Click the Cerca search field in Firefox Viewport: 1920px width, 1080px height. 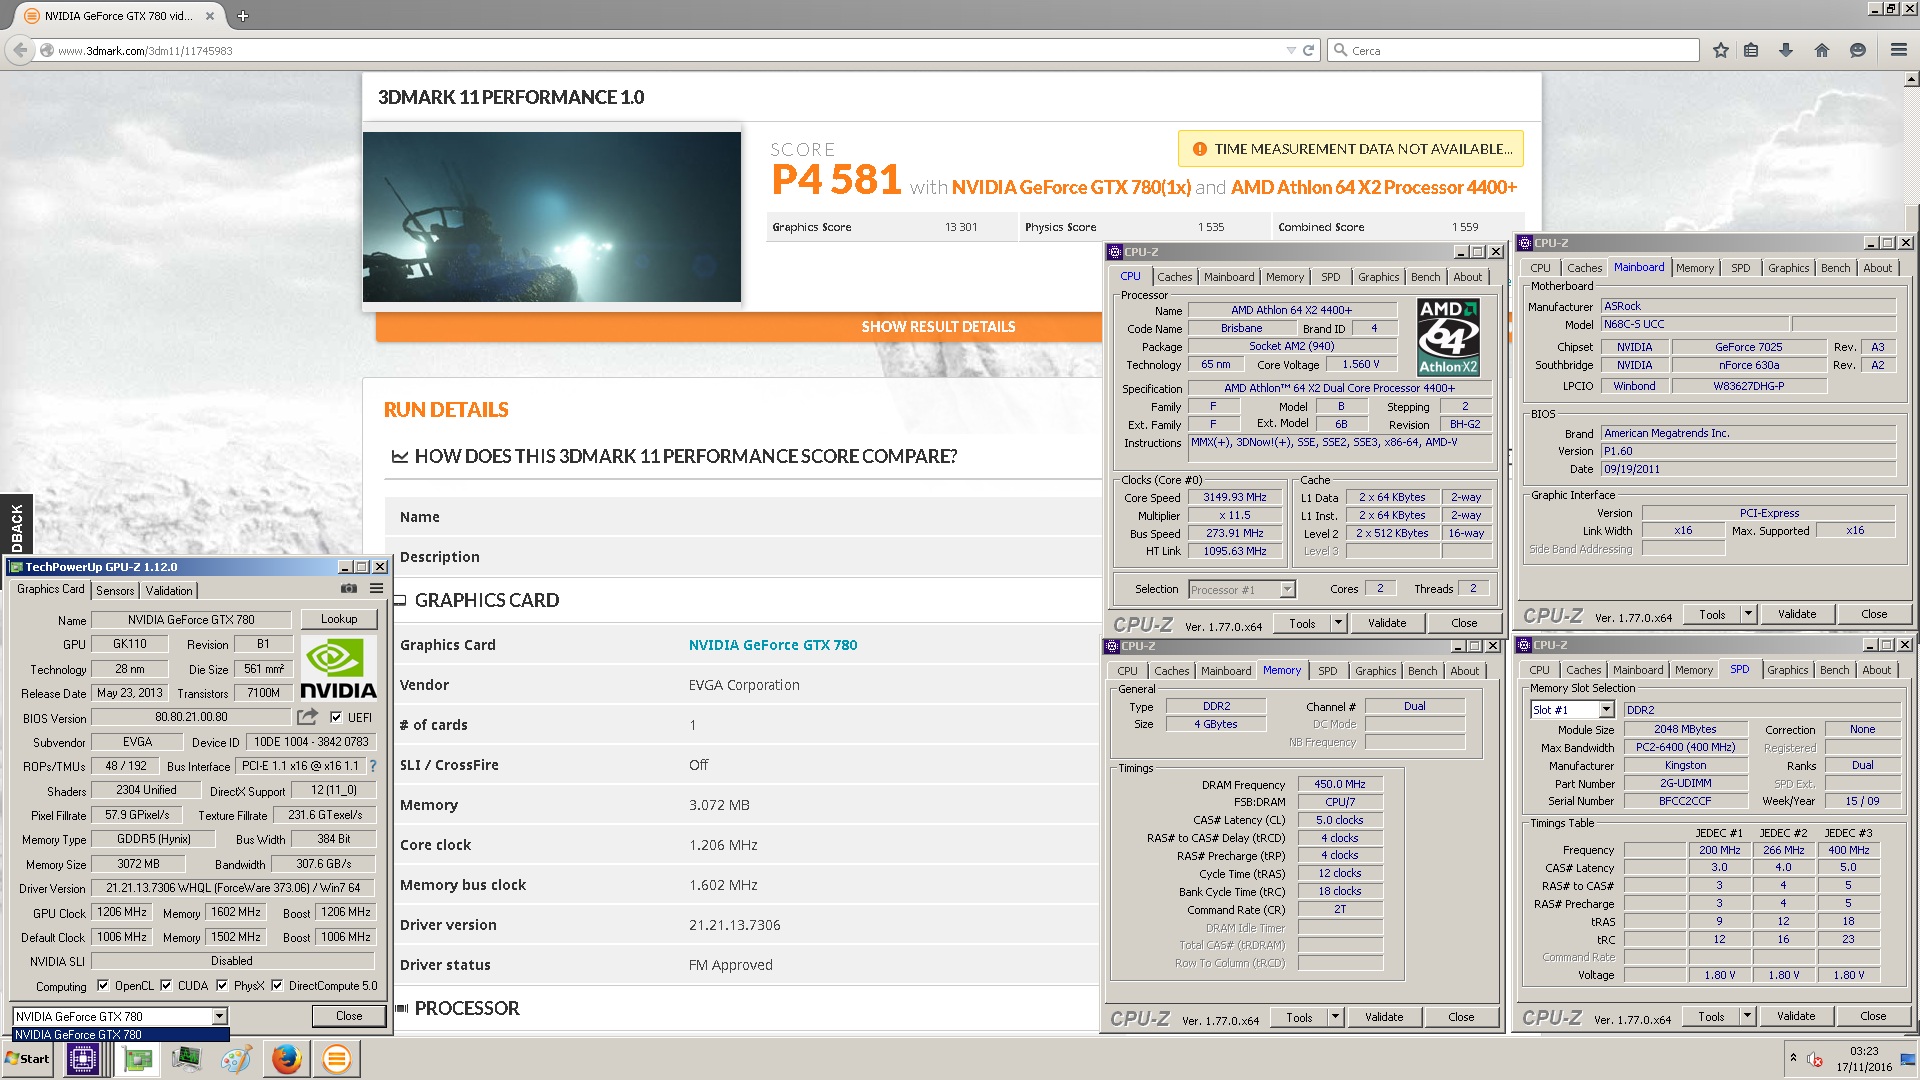[x=1514, y=50]
